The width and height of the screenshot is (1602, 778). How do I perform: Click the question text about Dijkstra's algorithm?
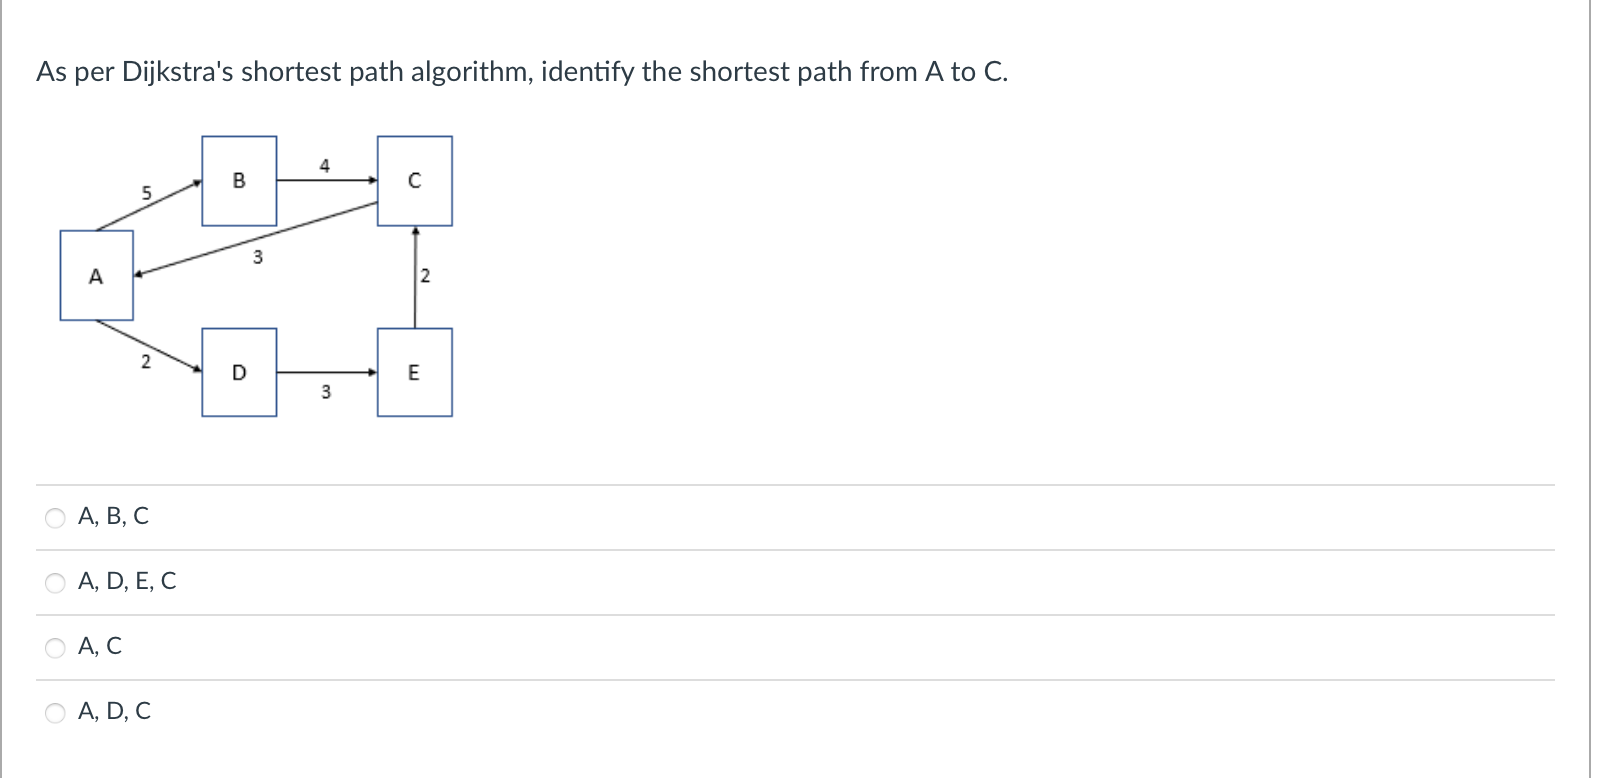point(521,71)
